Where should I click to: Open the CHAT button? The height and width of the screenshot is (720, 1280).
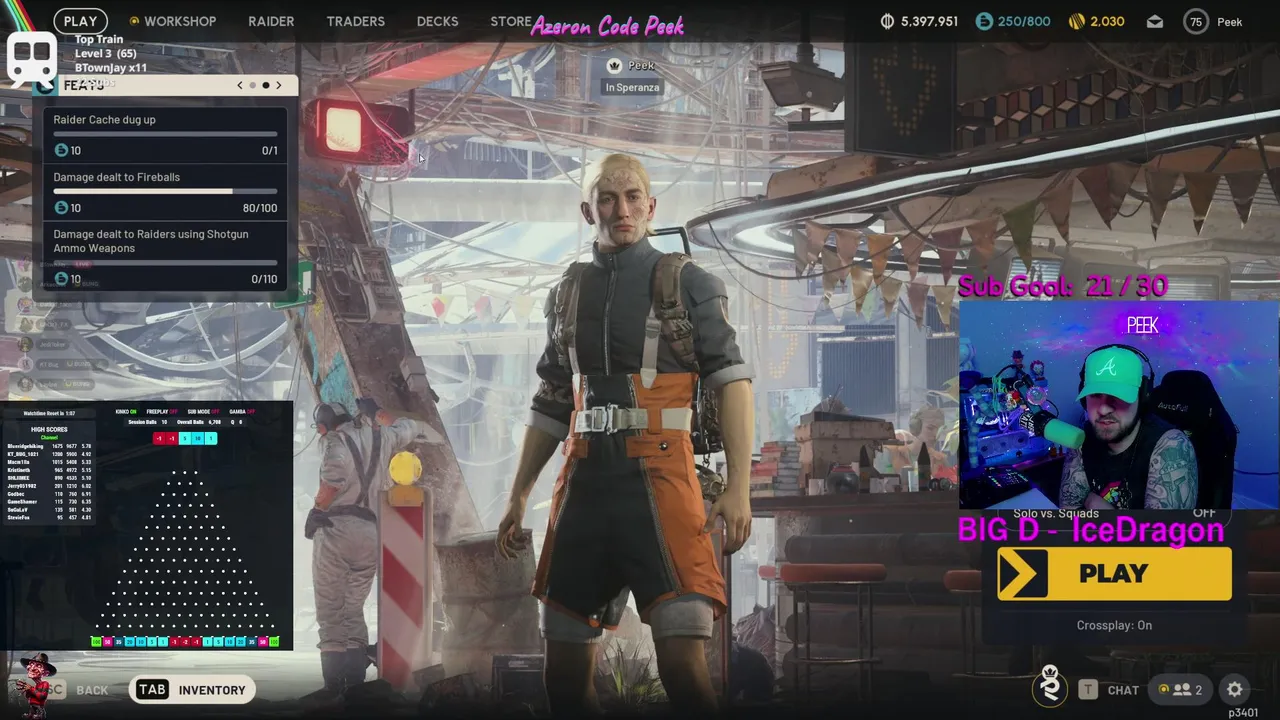(x=1123, y=690)
